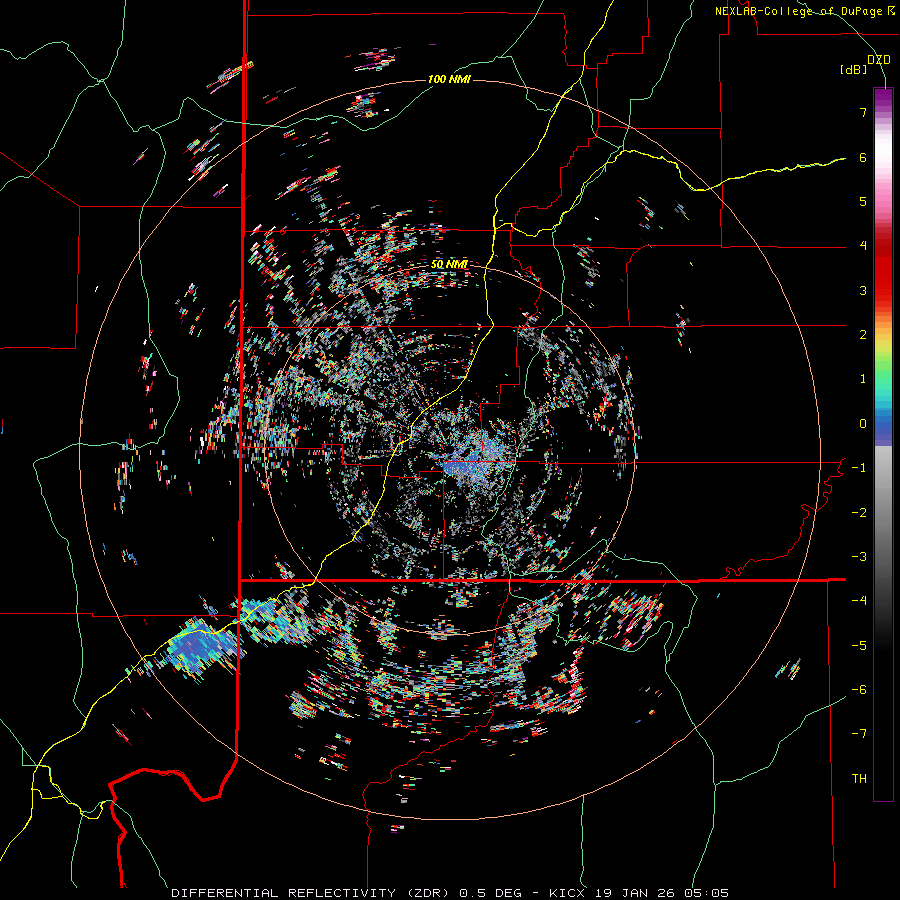
Task: Select the 100 NMI range ring label
Action: 449,79
